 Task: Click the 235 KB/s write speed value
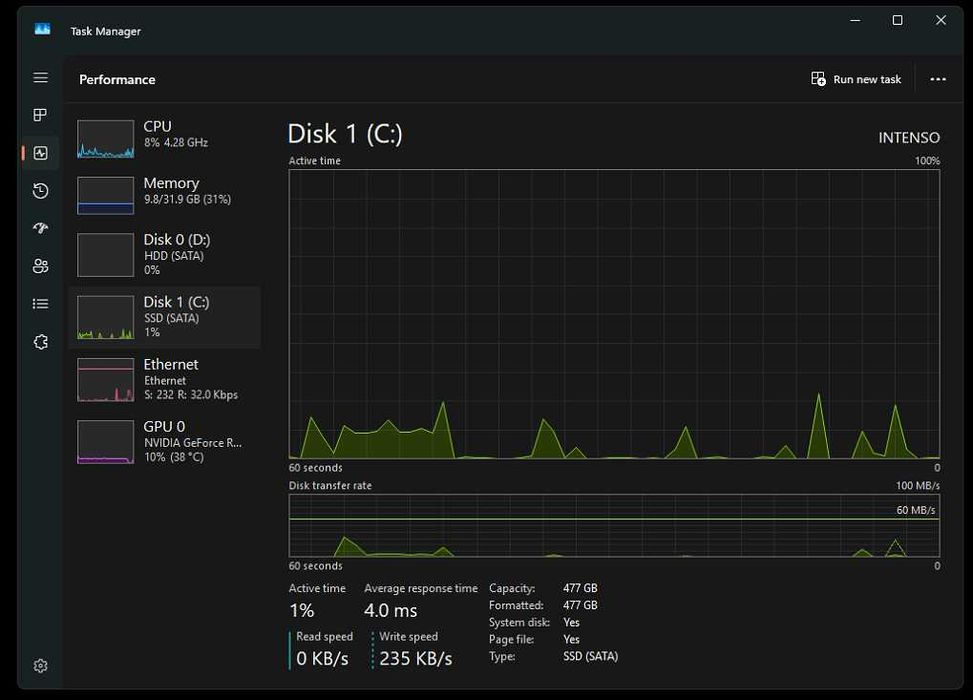coord(416,658)
